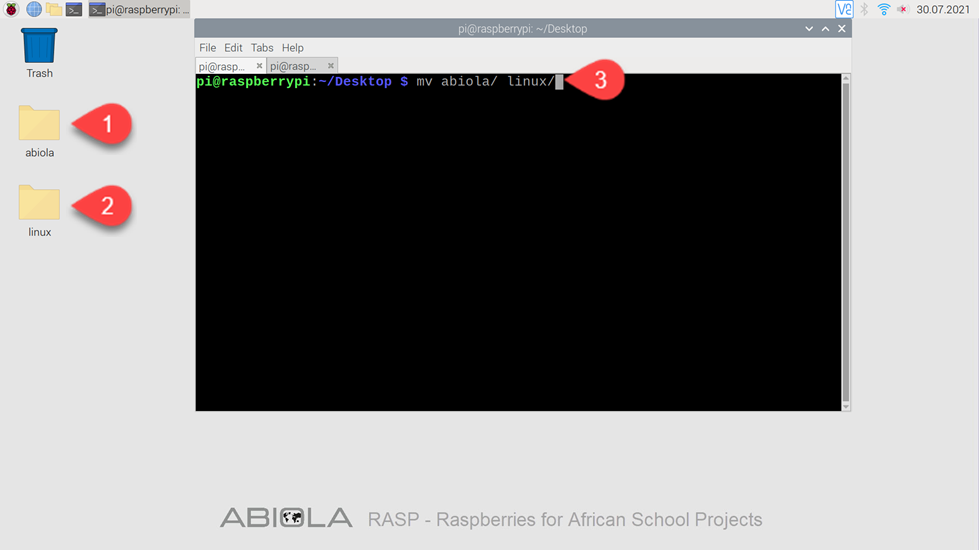Click the terminal scrollbar down arrow

[x=846, y=406]
